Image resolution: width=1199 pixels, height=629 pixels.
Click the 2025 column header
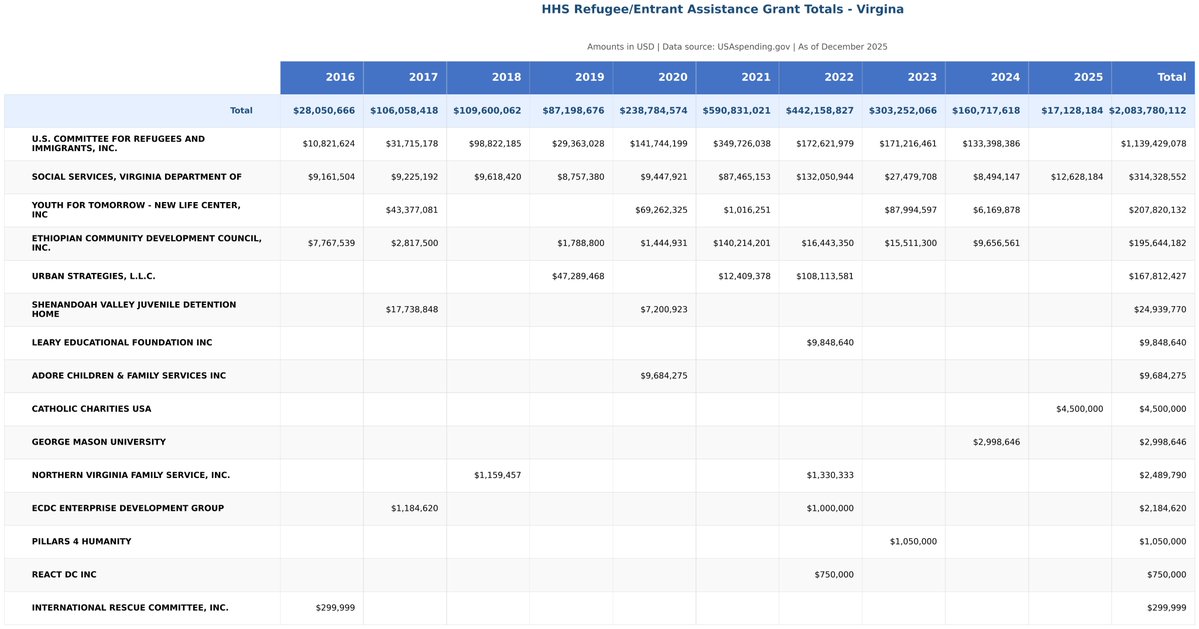1071,77
